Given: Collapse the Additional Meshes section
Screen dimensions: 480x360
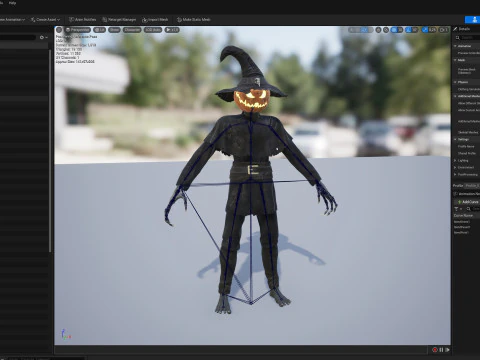Looking at the screenshot, I should click(455, 96).
